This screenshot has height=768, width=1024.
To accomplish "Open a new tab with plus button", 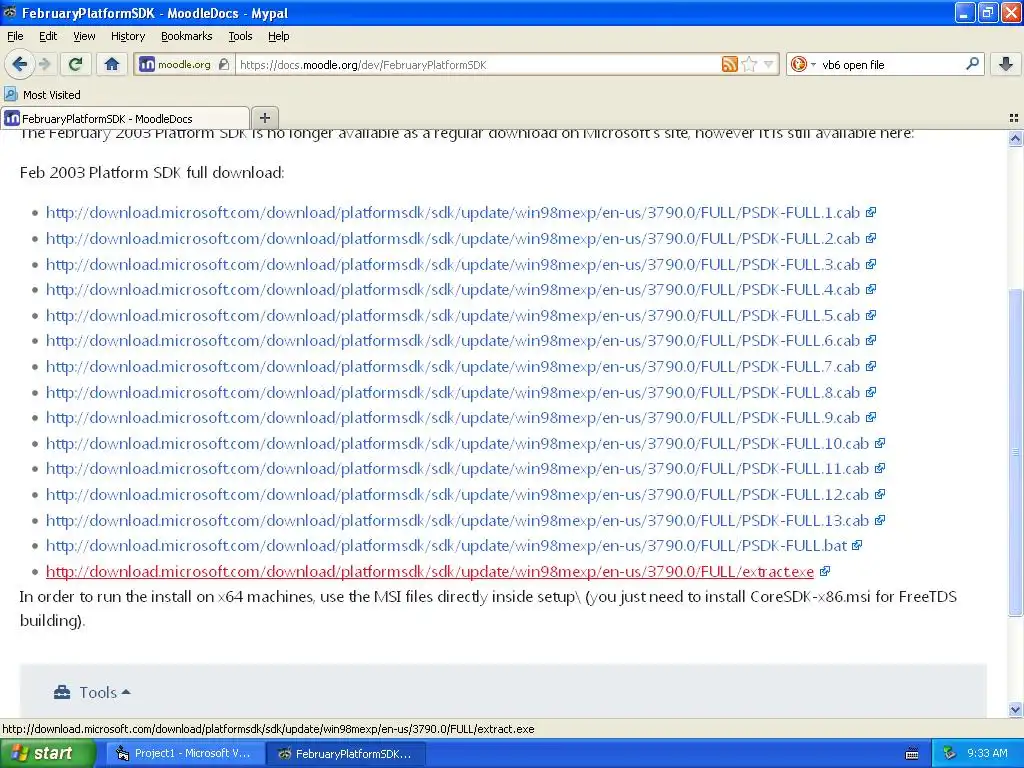I will pyautogui.click(x=264, y=118).
